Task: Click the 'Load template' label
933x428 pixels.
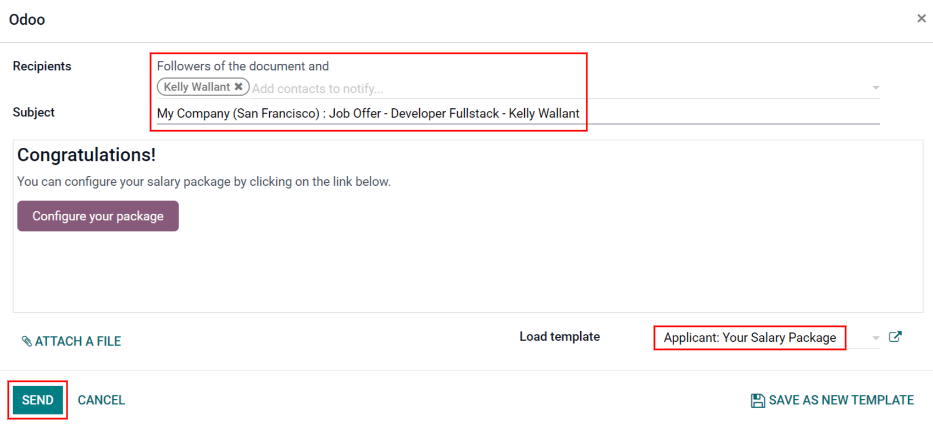Action: pos(559,337)
